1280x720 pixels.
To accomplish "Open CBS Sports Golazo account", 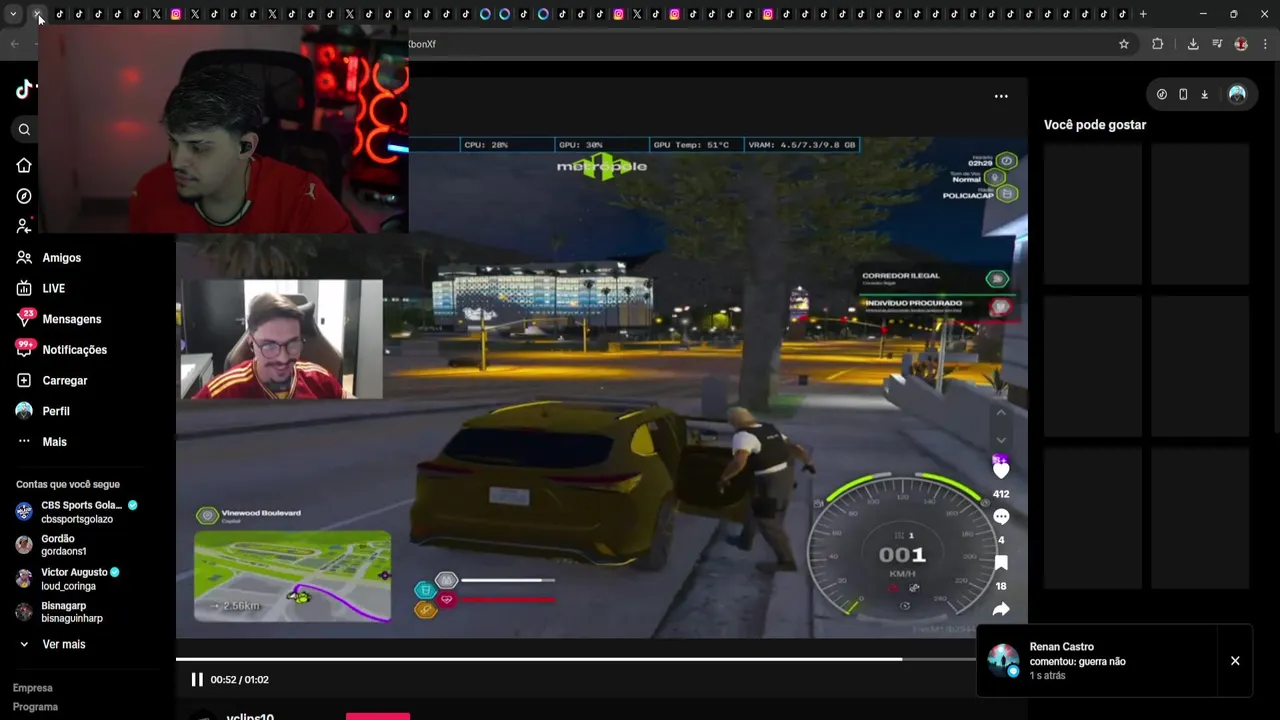I will click(77, 512).
